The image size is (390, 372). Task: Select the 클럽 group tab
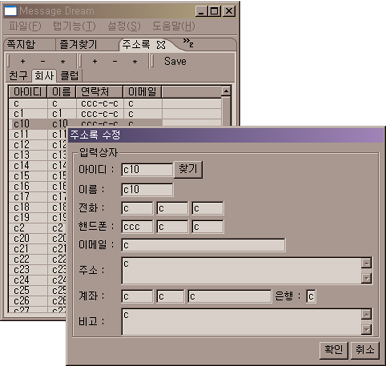pyautogui.click(x=70, y=76)
